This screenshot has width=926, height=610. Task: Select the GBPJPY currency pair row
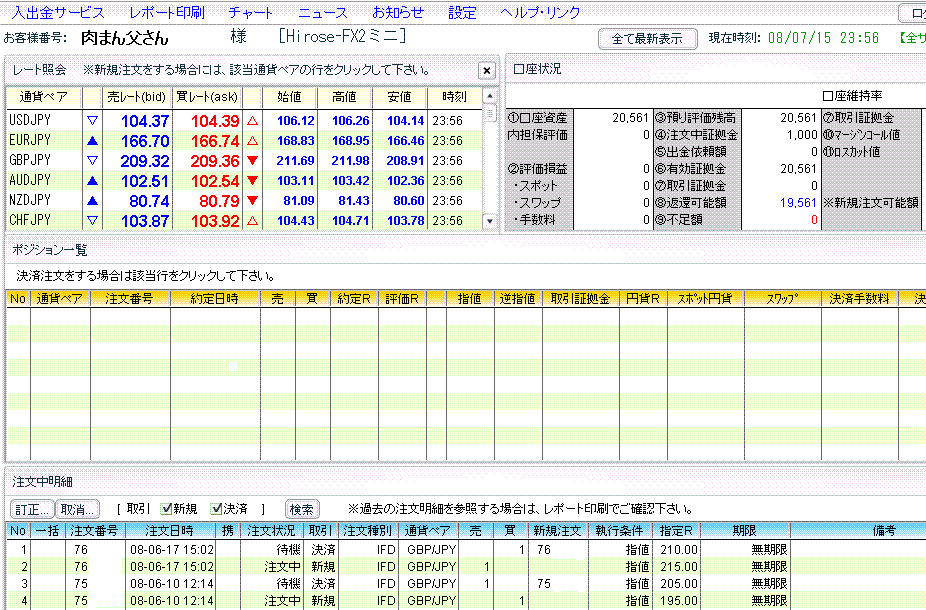[244, 161]
